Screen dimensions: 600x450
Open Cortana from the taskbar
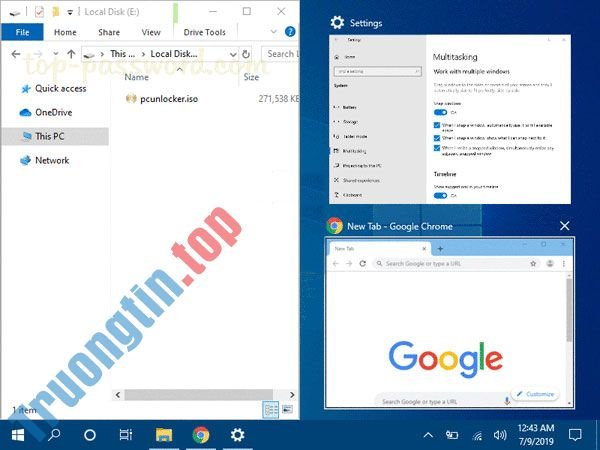click(x=90, y=435)
